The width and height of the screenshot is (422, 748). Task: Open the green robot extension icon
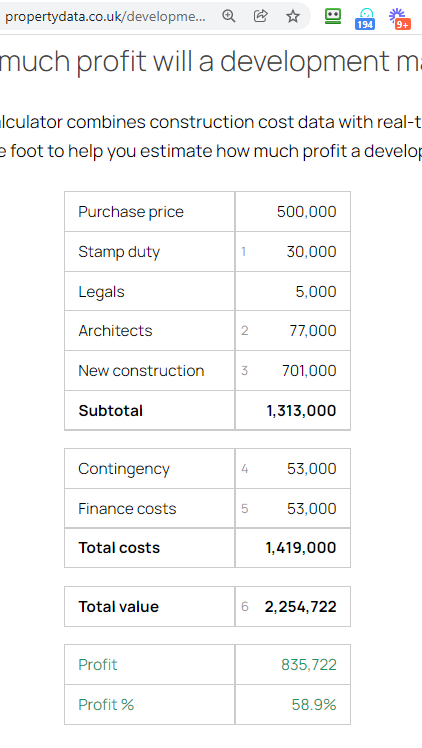[x=333, y=16]
